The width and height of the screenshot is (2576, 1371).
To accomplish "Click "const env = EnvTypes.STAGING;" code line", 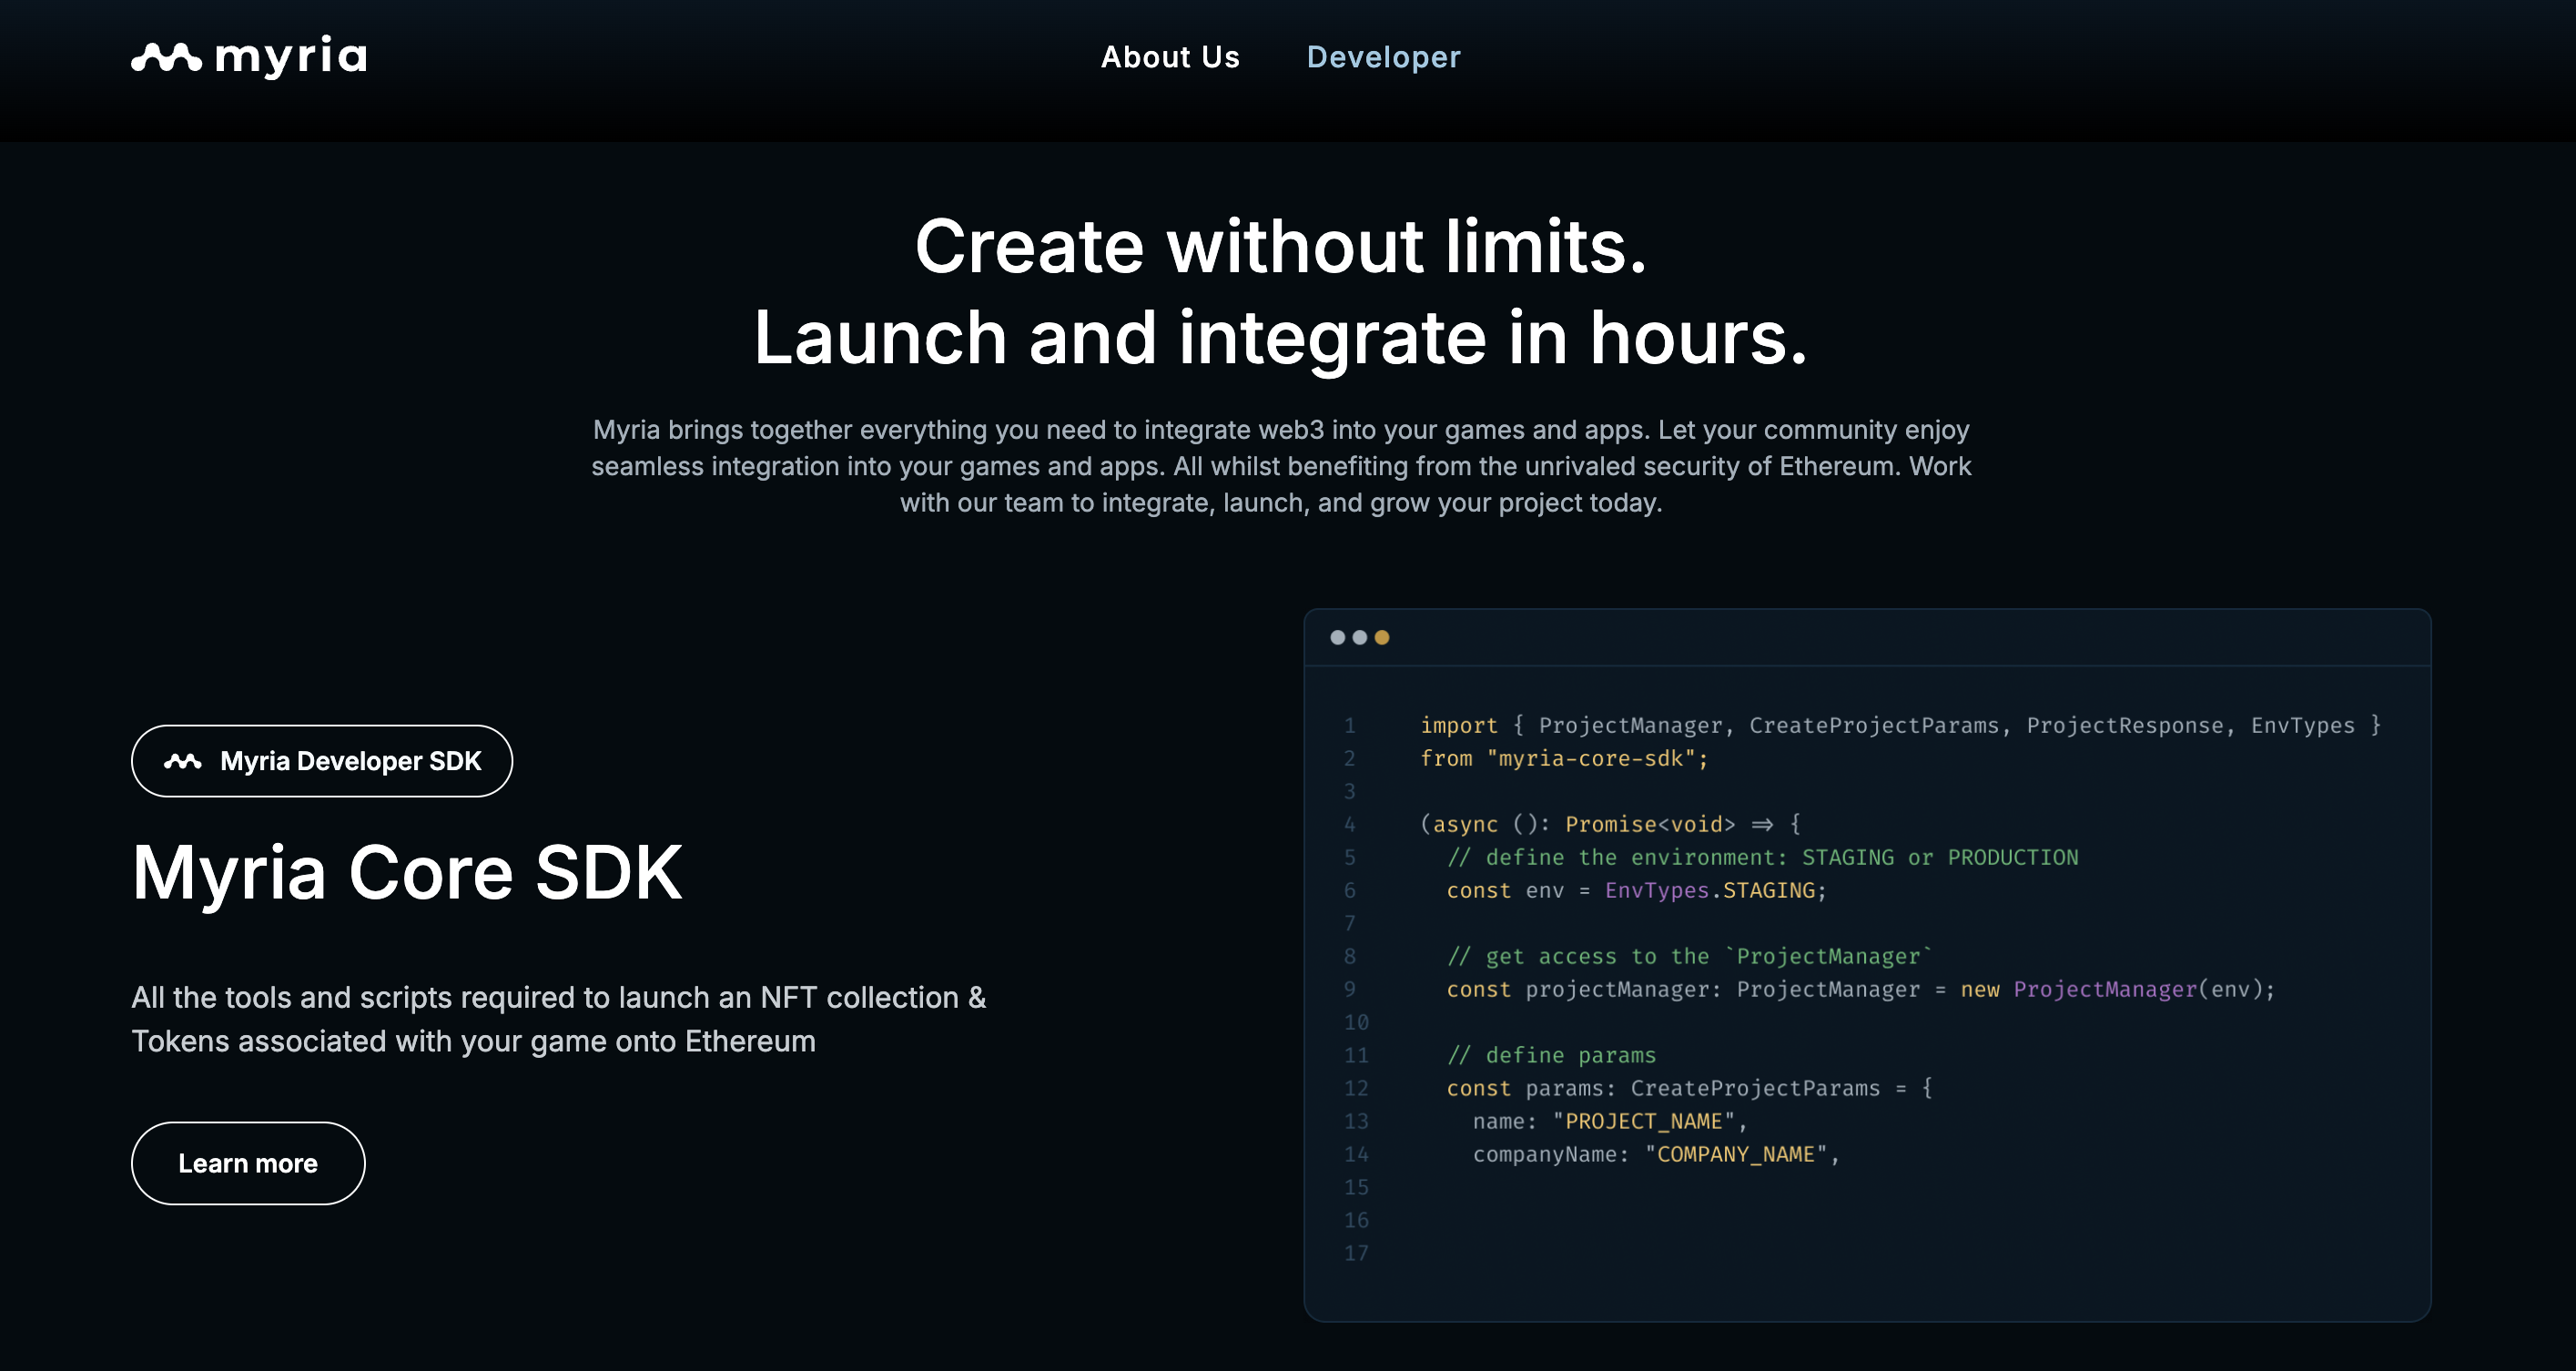I will [1636, 891].
